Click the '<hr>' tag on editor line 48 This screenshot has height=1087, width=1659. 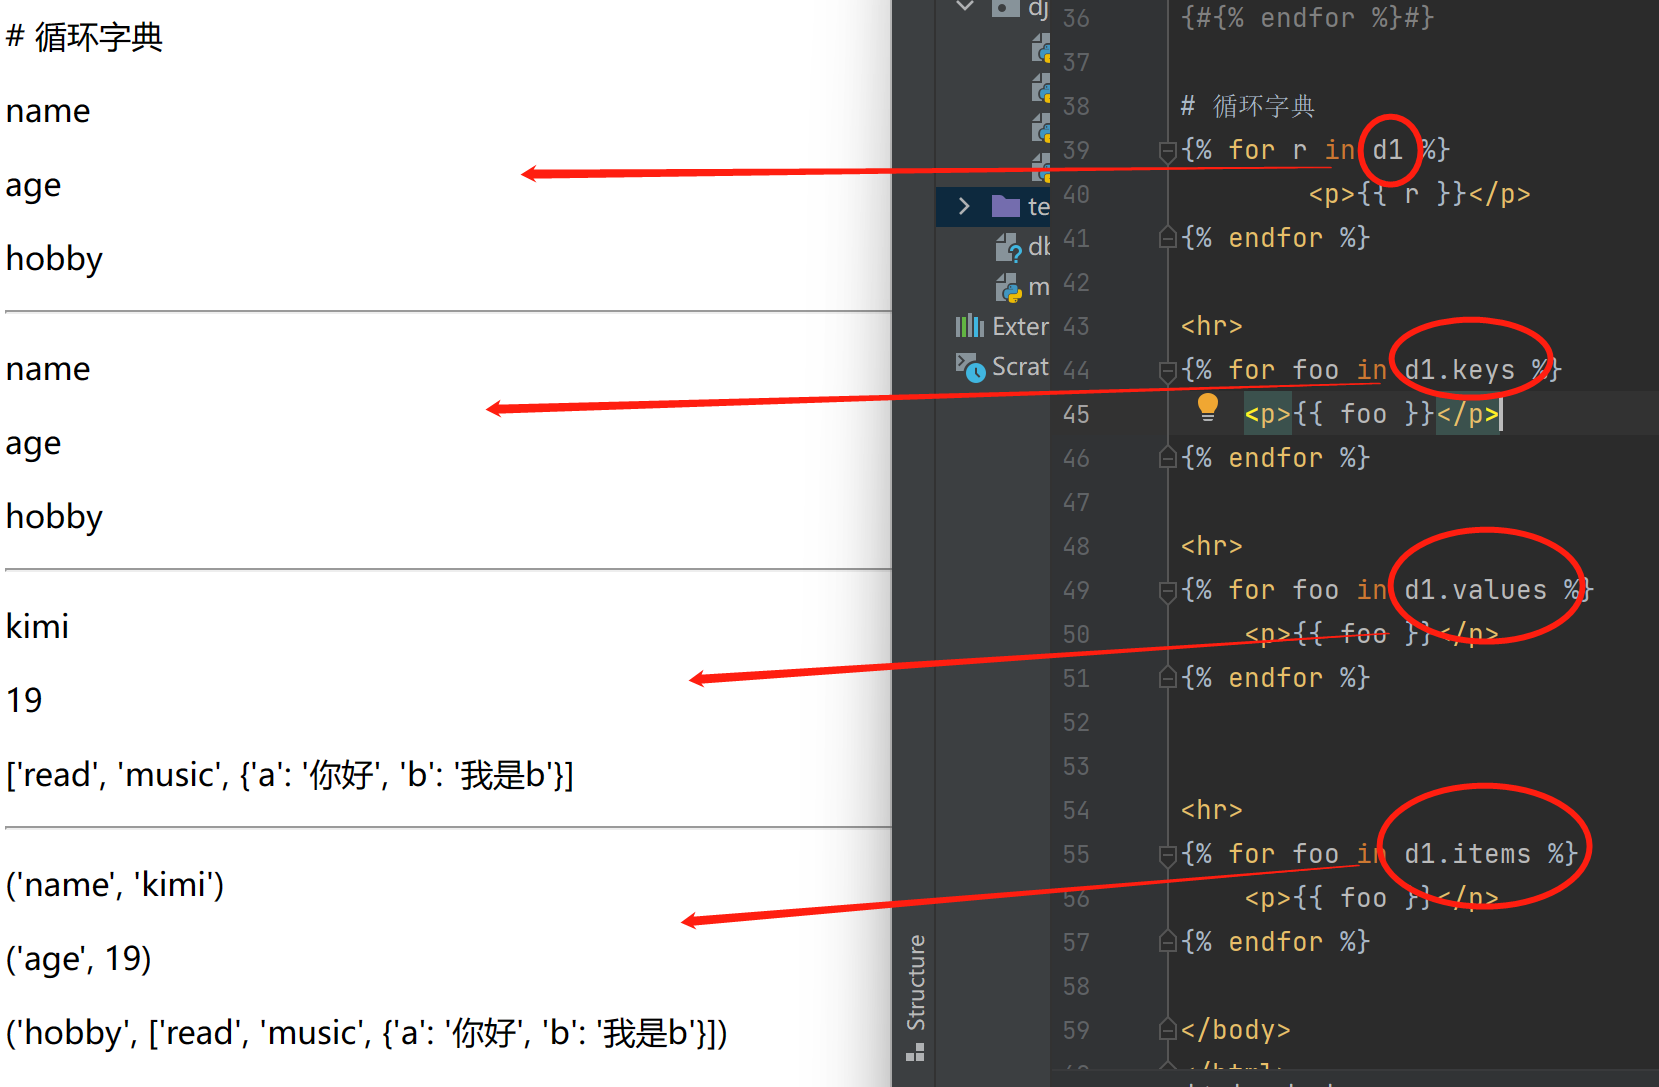pos(1212,546)
